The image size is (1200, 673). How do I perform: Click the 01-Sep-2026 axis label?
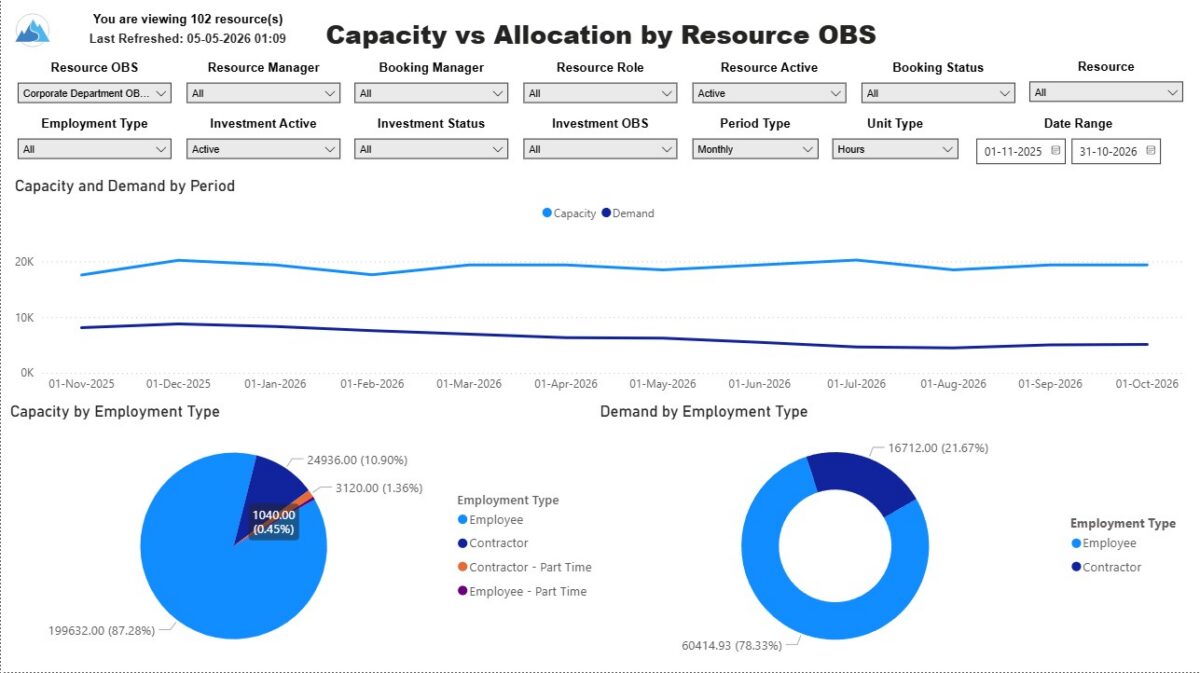point(1051,384)
